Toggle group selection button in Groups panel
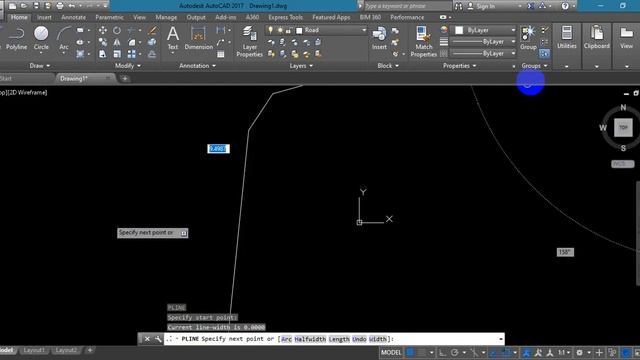This screenshot has width=640, height=360. pos(544,53)
